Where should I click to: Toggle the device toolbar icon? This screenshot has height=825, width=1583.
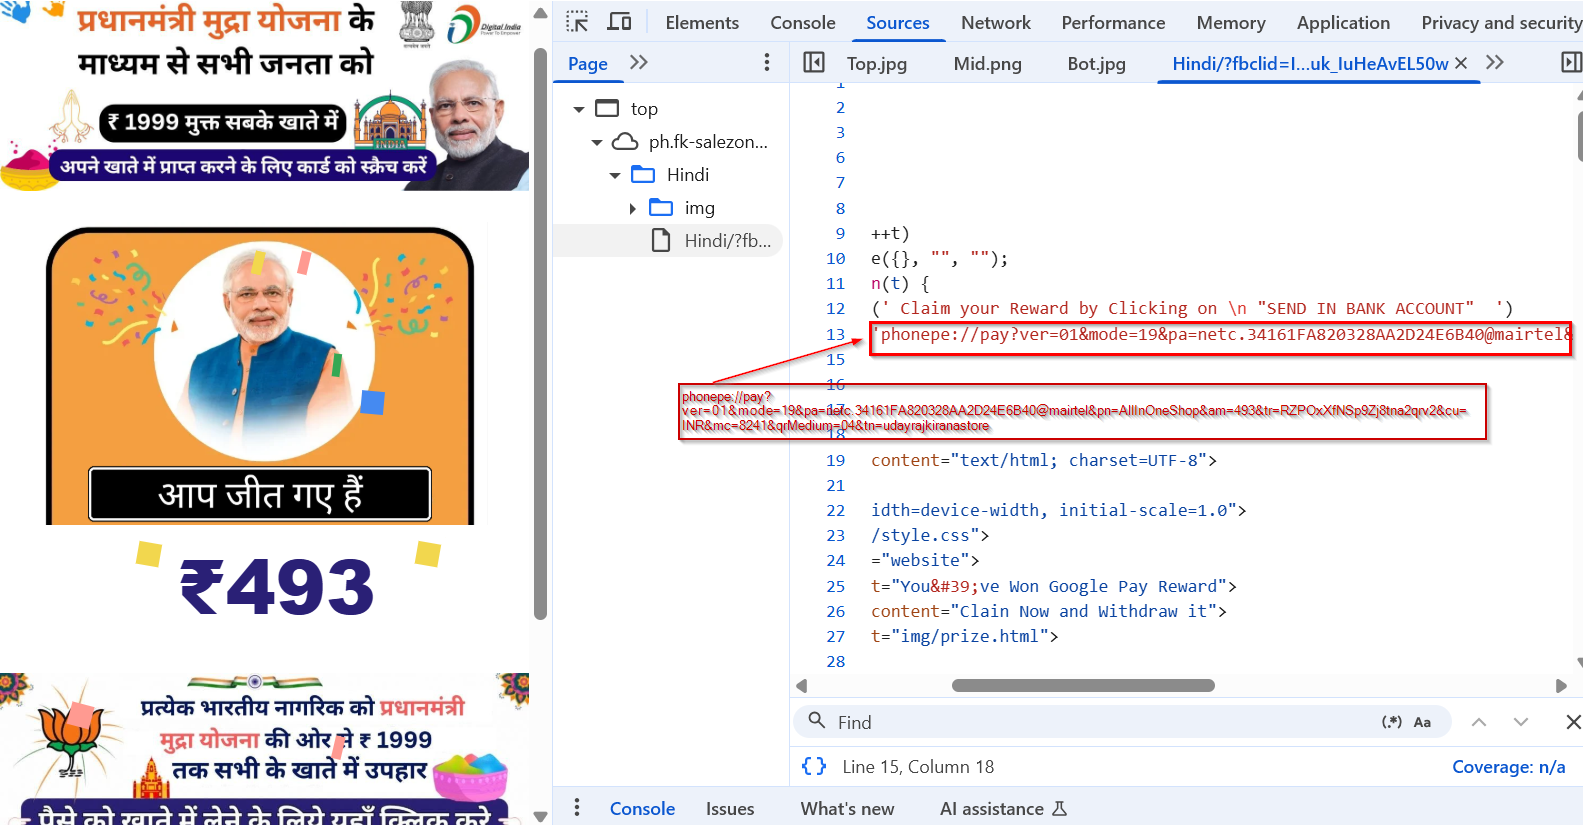620,21
